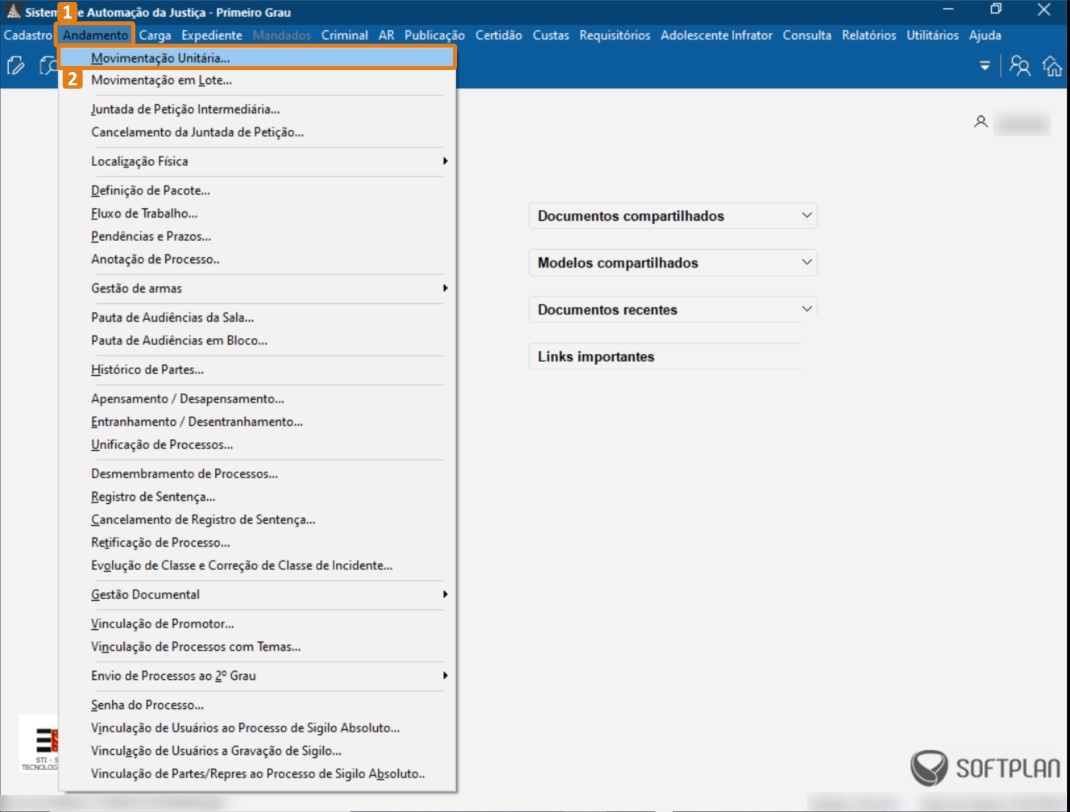This screenshot has height=812, width=1070.
Task: Select Retificação de Processo entry
Action: click(x=257, y=542)
